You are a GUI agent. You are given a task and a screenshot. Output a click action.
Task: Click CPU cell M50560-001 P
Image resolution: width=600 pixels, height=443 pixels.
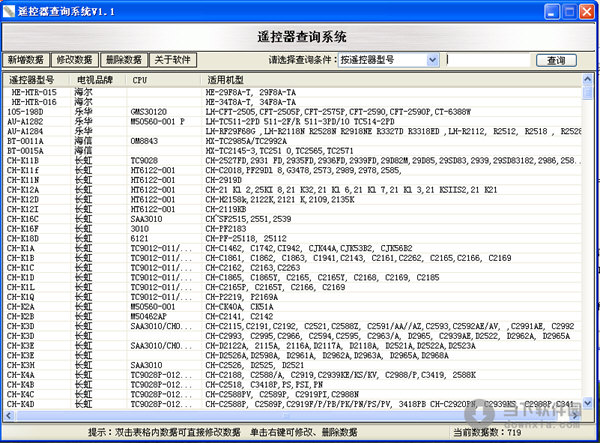(157, 122)
